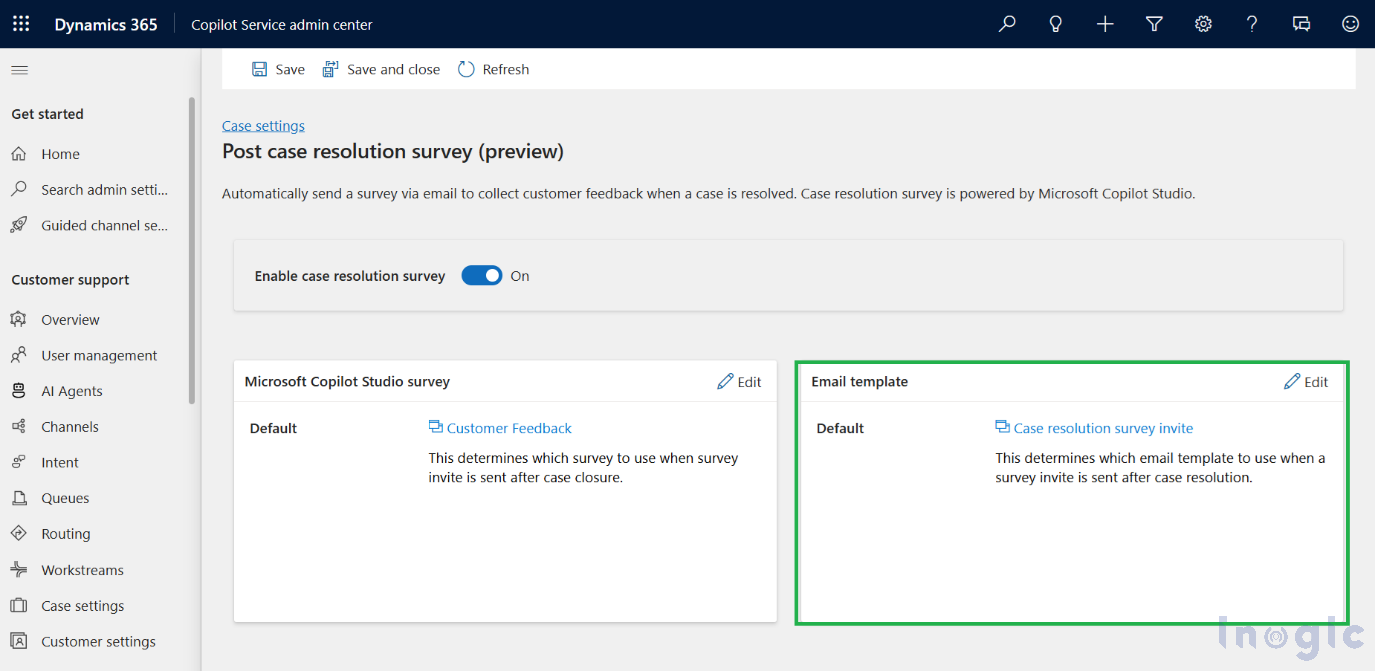This screenshot has height=671, width=1375.
Task: Collapse the left navigation hamburger menu
Action: pos(19,70)
